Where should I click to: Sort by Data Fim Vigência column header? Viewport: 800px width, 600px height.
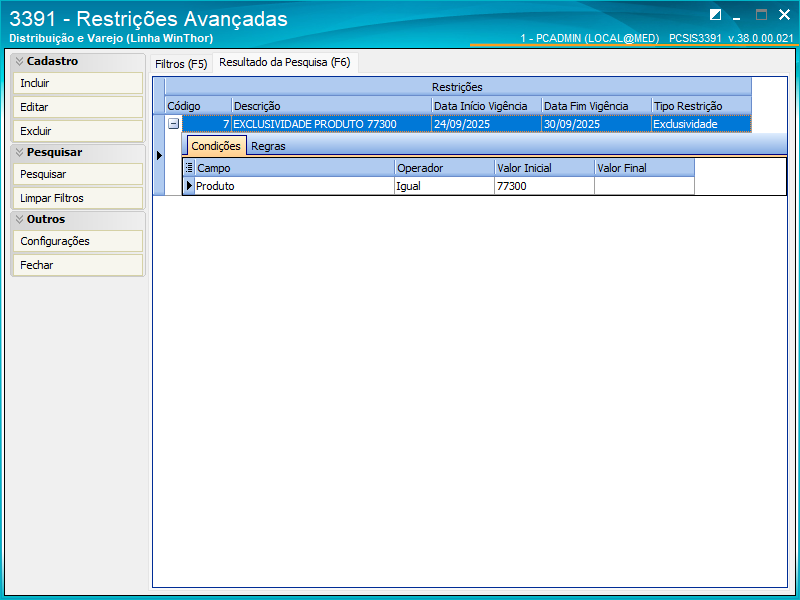(596, 106)
